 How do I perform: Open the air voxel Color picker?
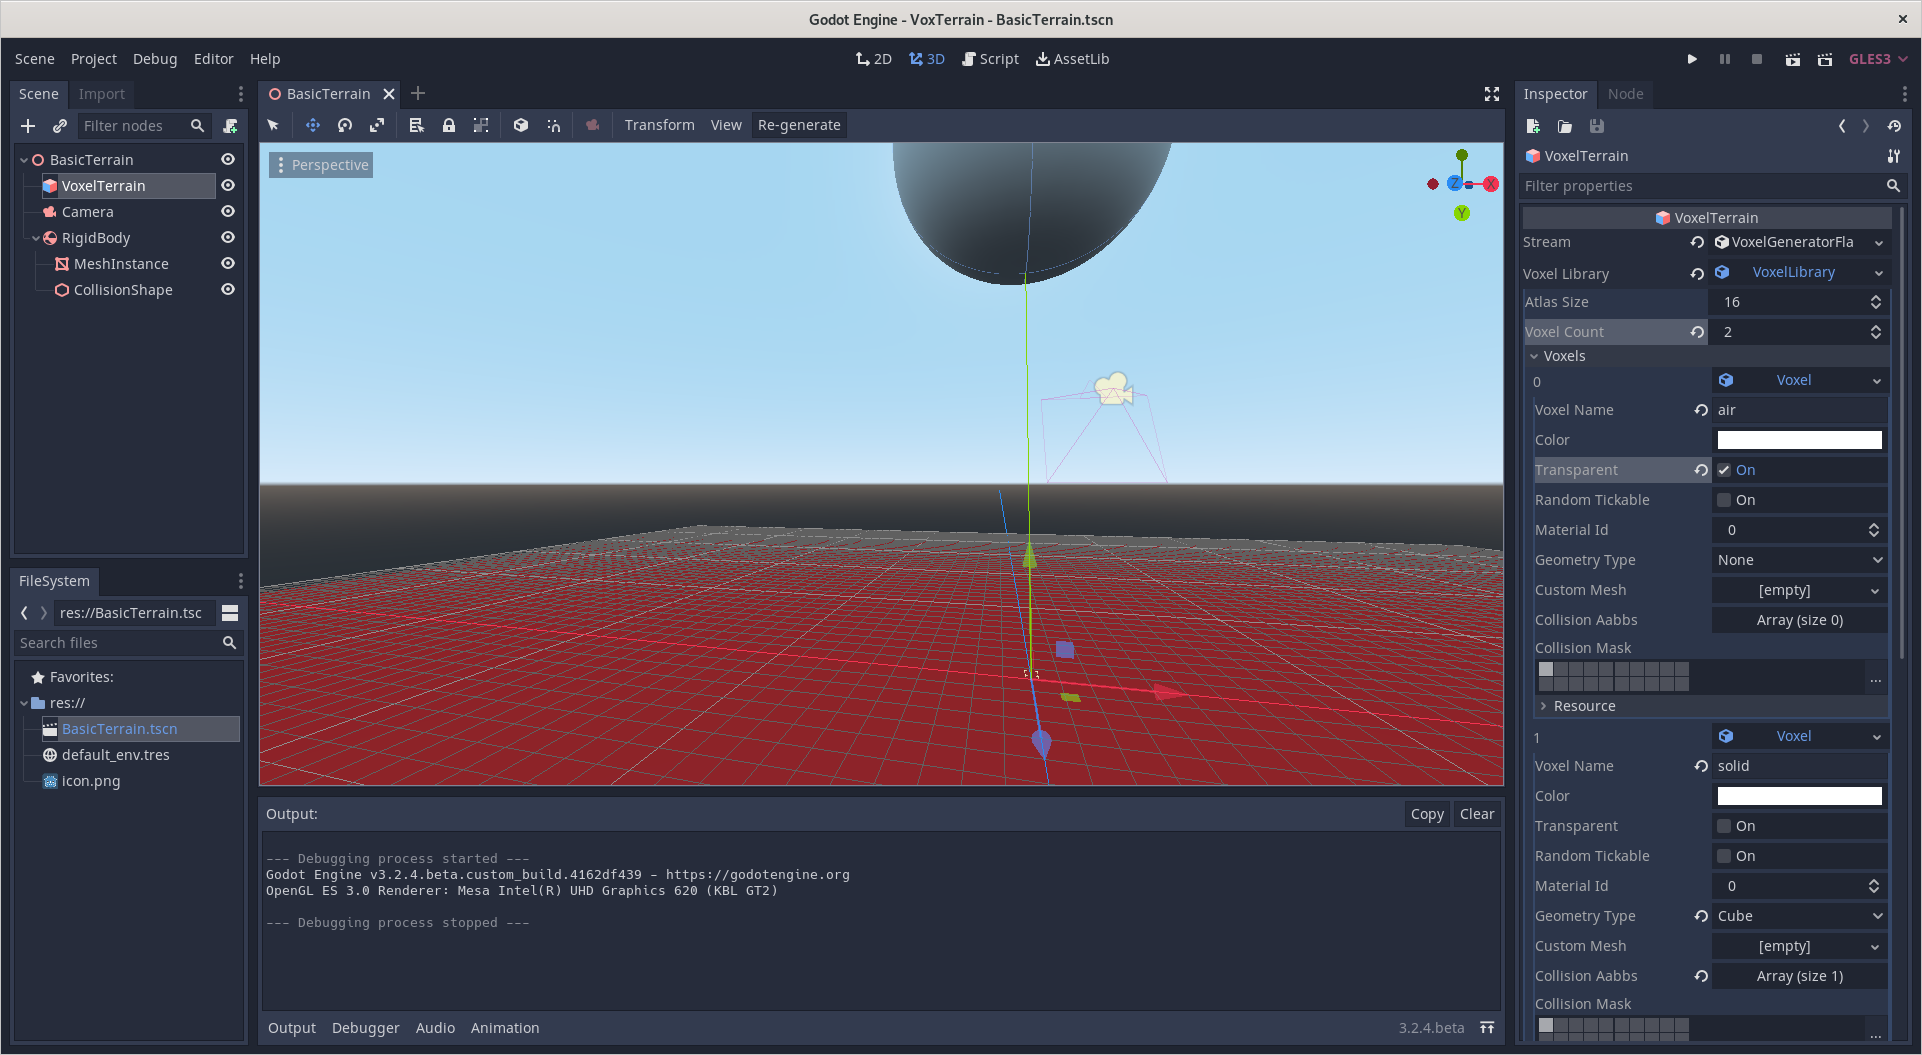[1798, 439]
